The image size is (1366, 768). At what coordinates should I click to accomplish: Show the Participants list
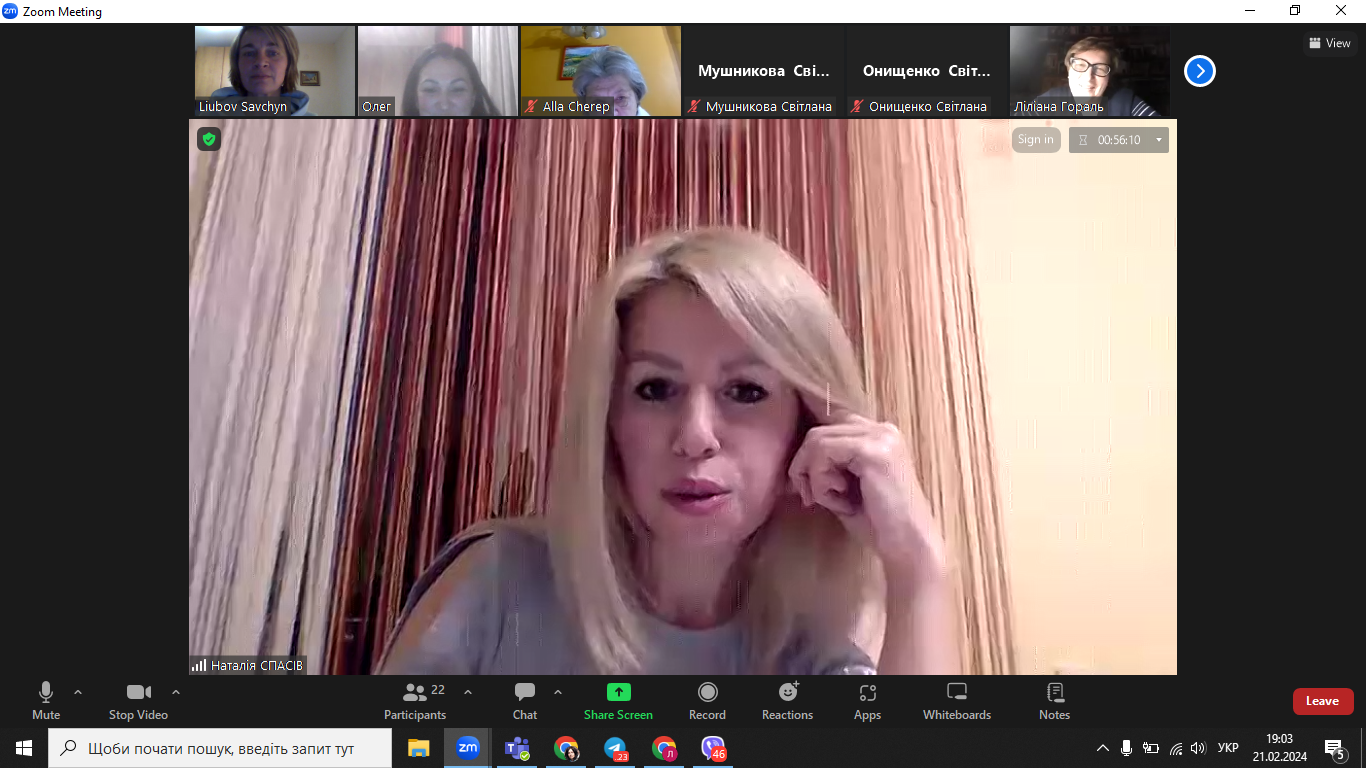[415, 700]
